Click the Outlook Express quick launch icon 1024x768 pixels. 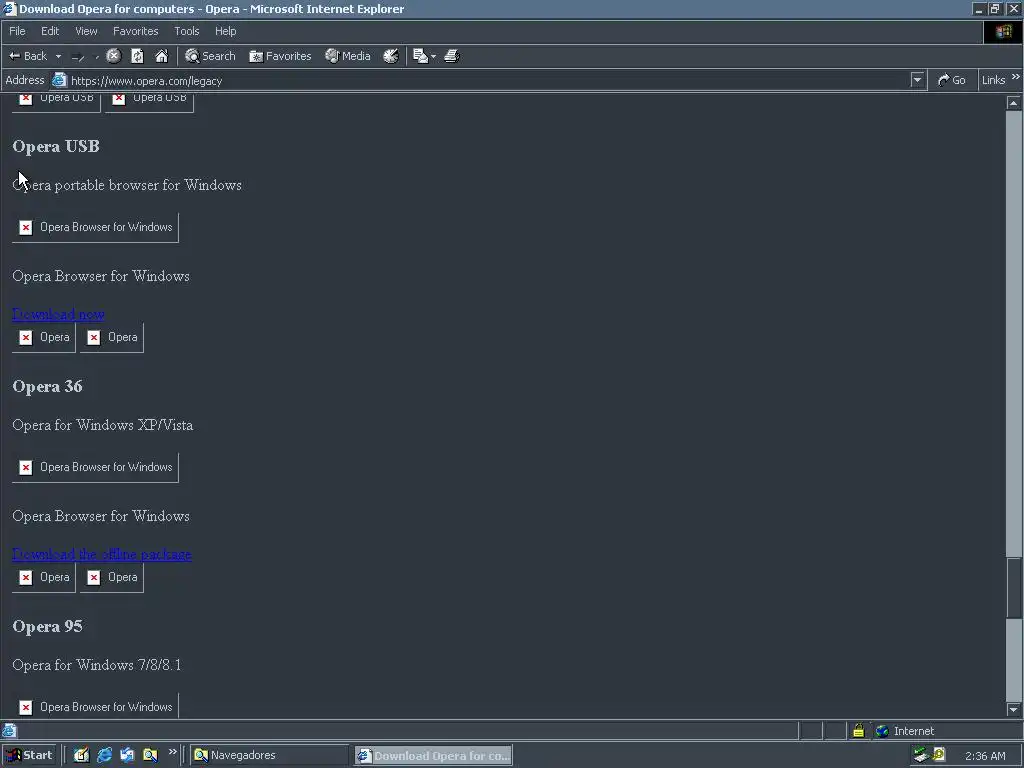pos(127,755)
